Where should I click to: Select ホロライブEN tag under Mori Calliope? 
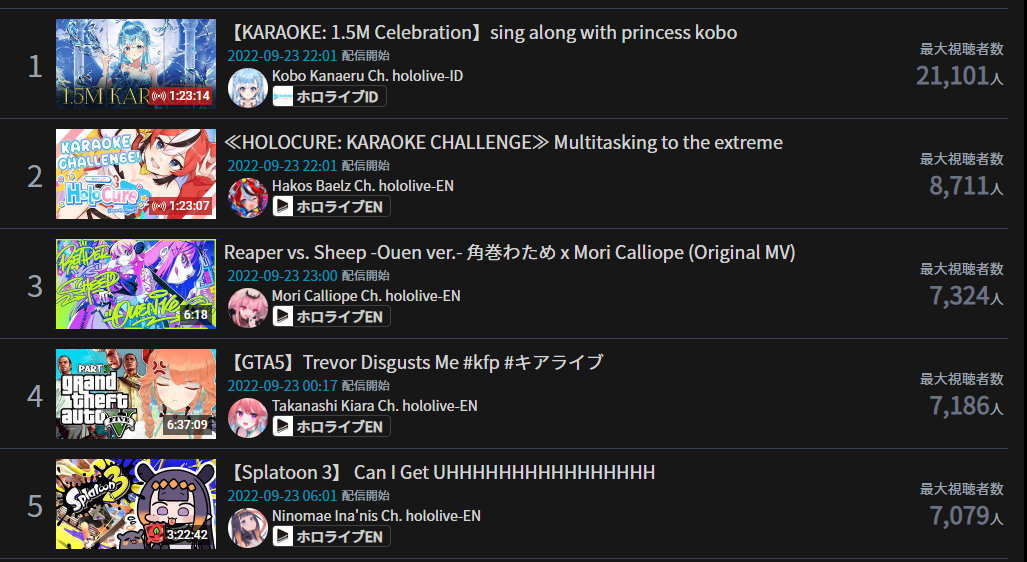[x=331, y=317]
